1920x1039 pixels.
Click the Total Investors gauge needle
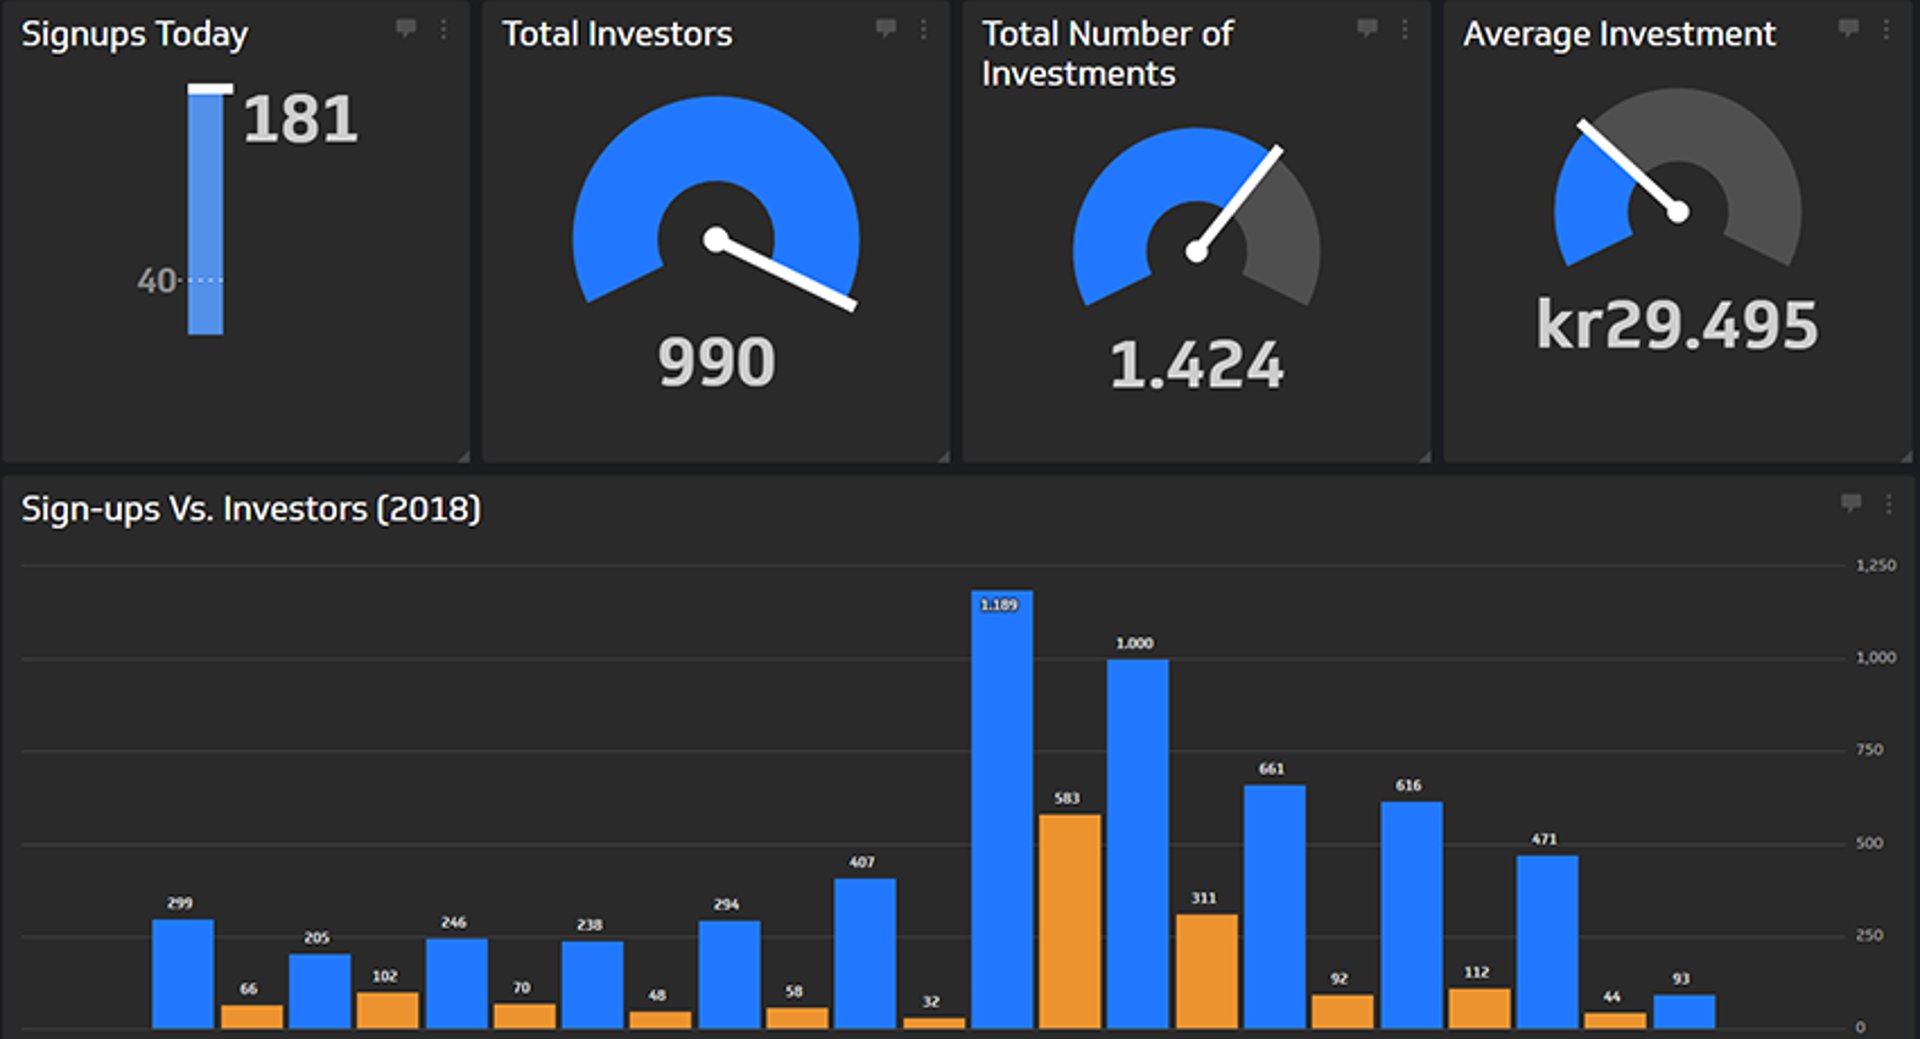tap(785, 273)
